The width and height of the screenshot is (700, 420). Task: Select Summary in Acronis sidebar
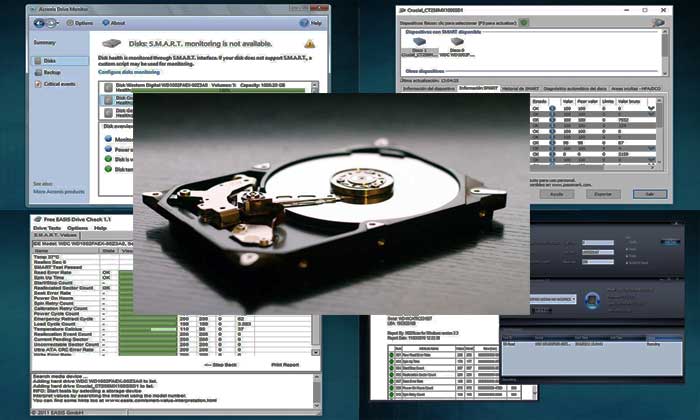pos(45,43)
